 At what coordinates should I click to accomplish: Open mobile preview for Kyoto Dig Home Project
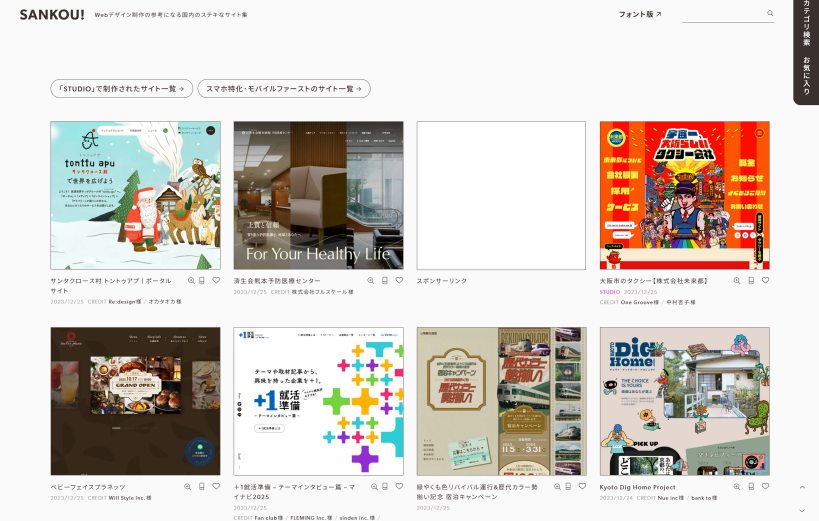751,487
